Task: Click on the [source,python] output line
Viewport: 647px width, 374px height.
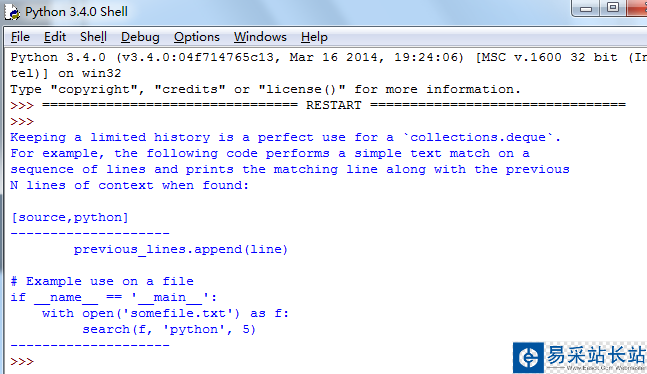Action: (x=70, y=218)
